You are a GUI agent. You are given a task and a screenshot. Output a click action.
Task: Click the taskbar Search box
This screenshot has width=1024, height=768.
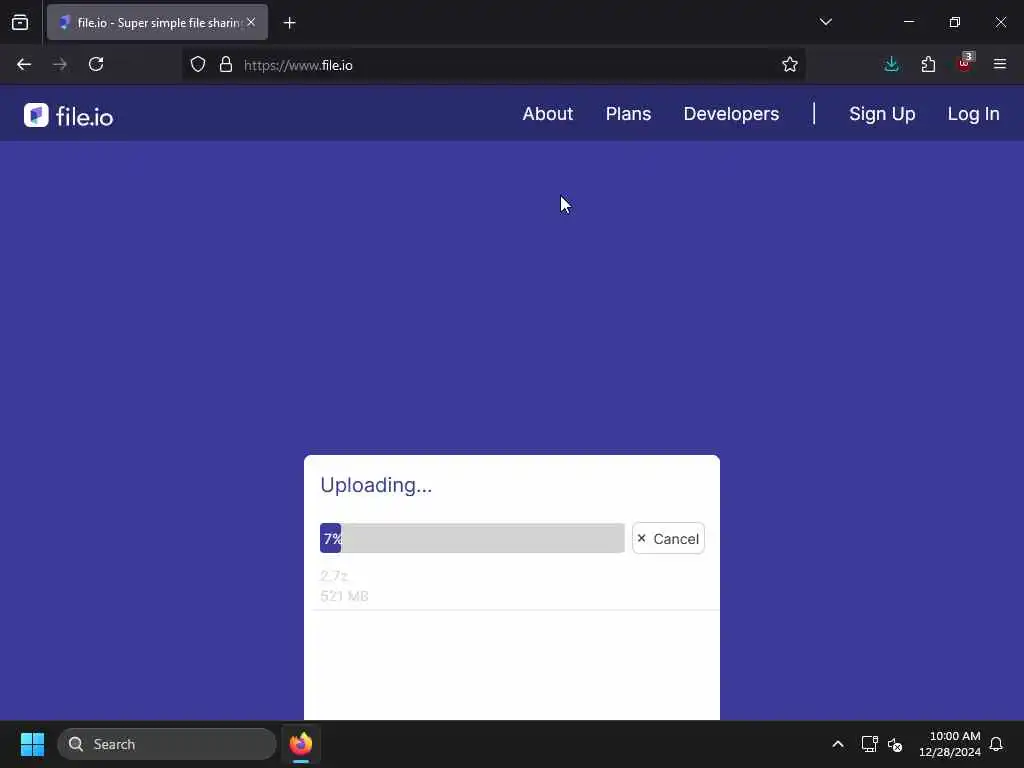point(167,744)
